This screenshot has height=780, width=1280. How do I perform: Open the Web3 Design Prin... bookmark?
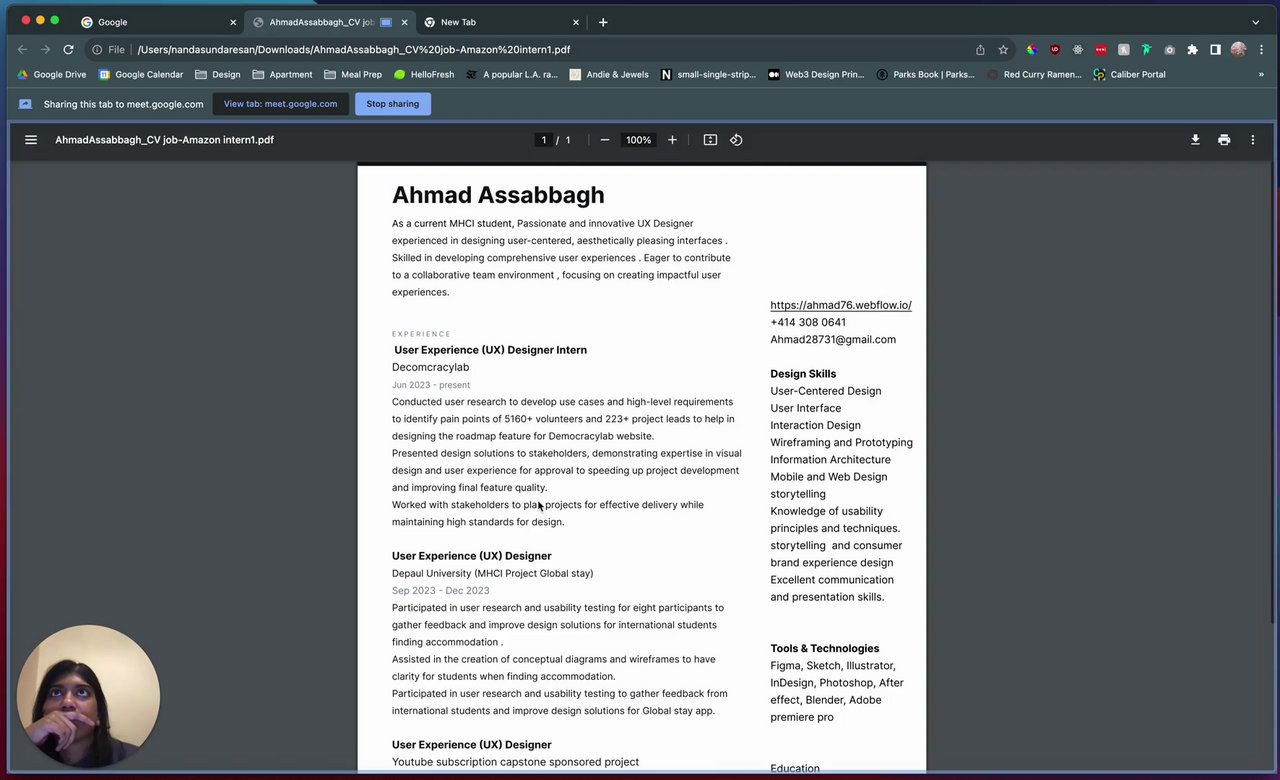(816, 74)
